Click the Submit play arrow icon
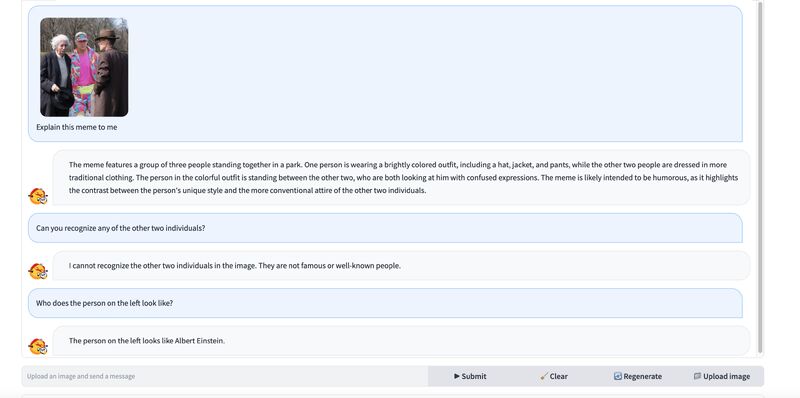Viewport: 800px width, 398px height. pyautogui.click(x=457, y=376)
